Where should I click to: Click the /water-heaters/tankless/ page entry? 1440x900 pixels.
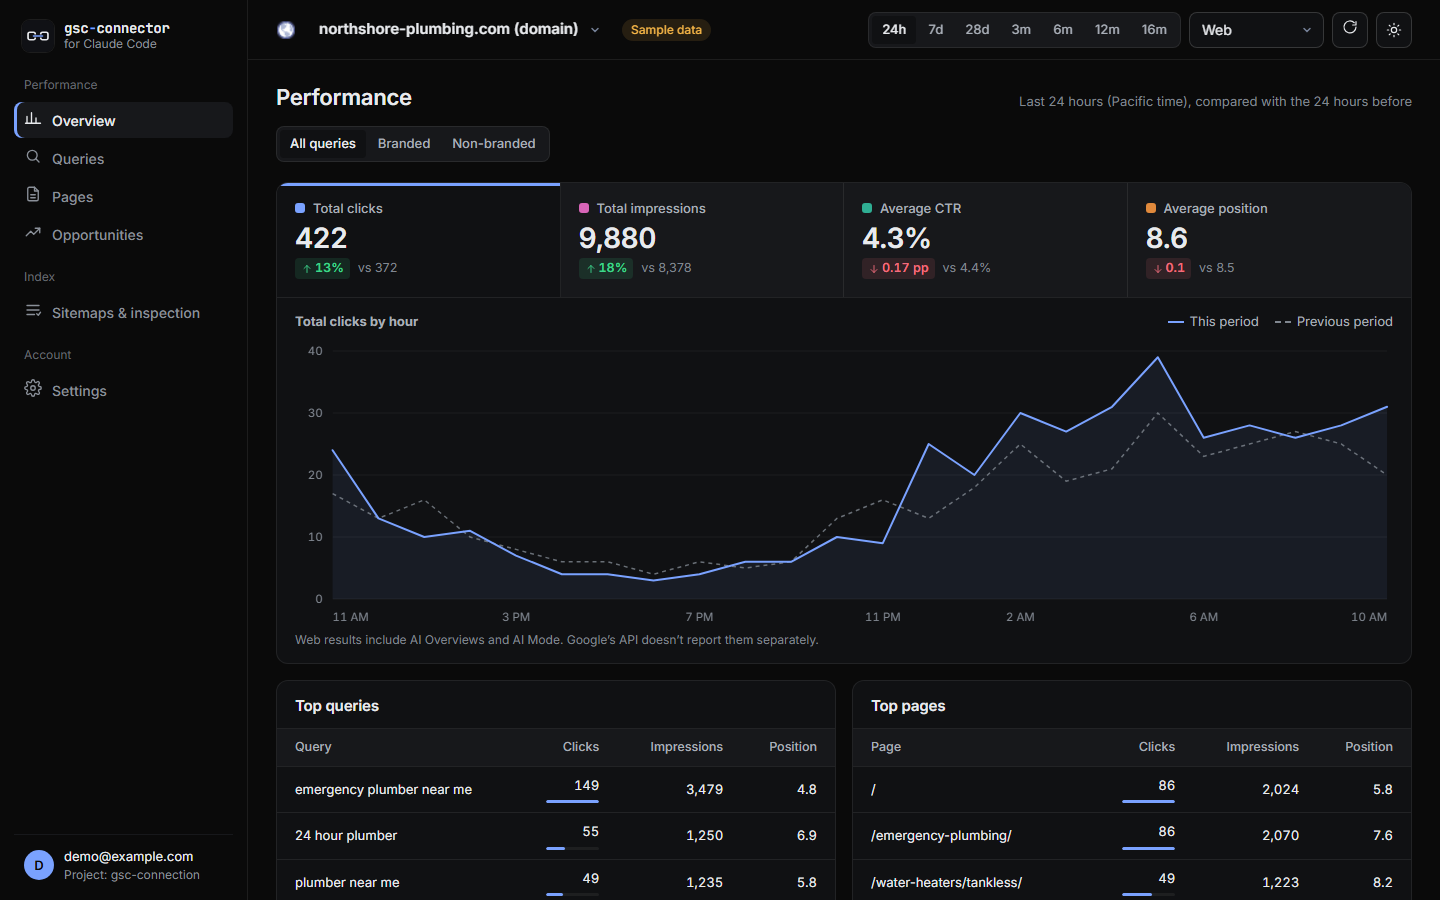tap(946, 882)
